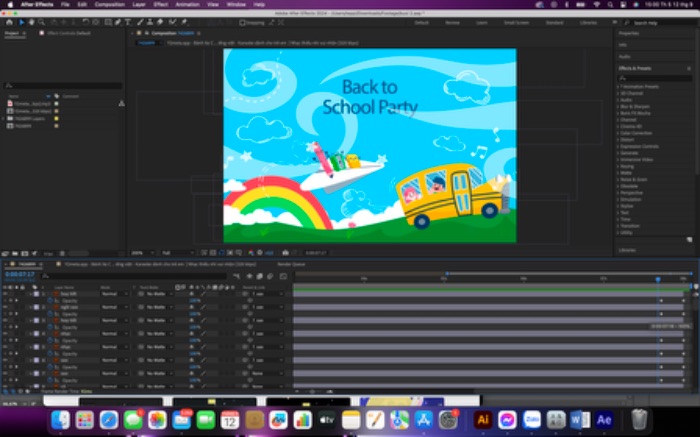
Task: Select the Rotation tool
Action: (x=85, y=22)
